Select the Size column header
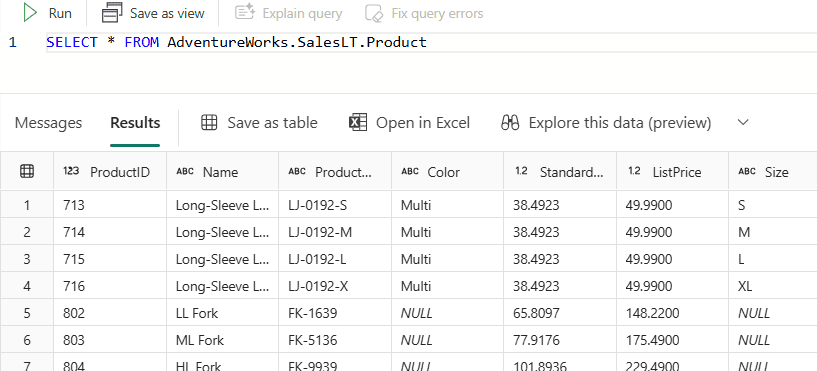Image resolution: width=817 pixels, height=371 pixels. coord(773,170)
